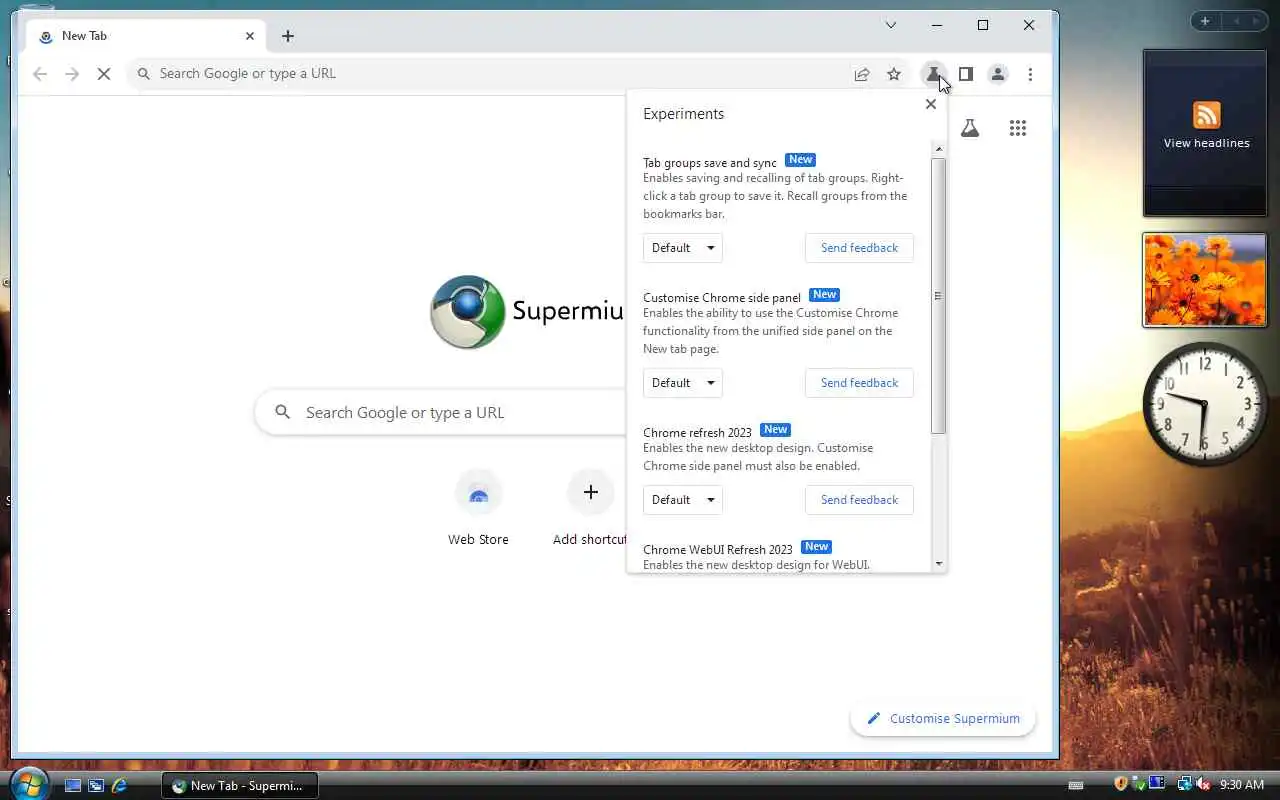Click the flower slideshow gadget

coord(1205,280)
